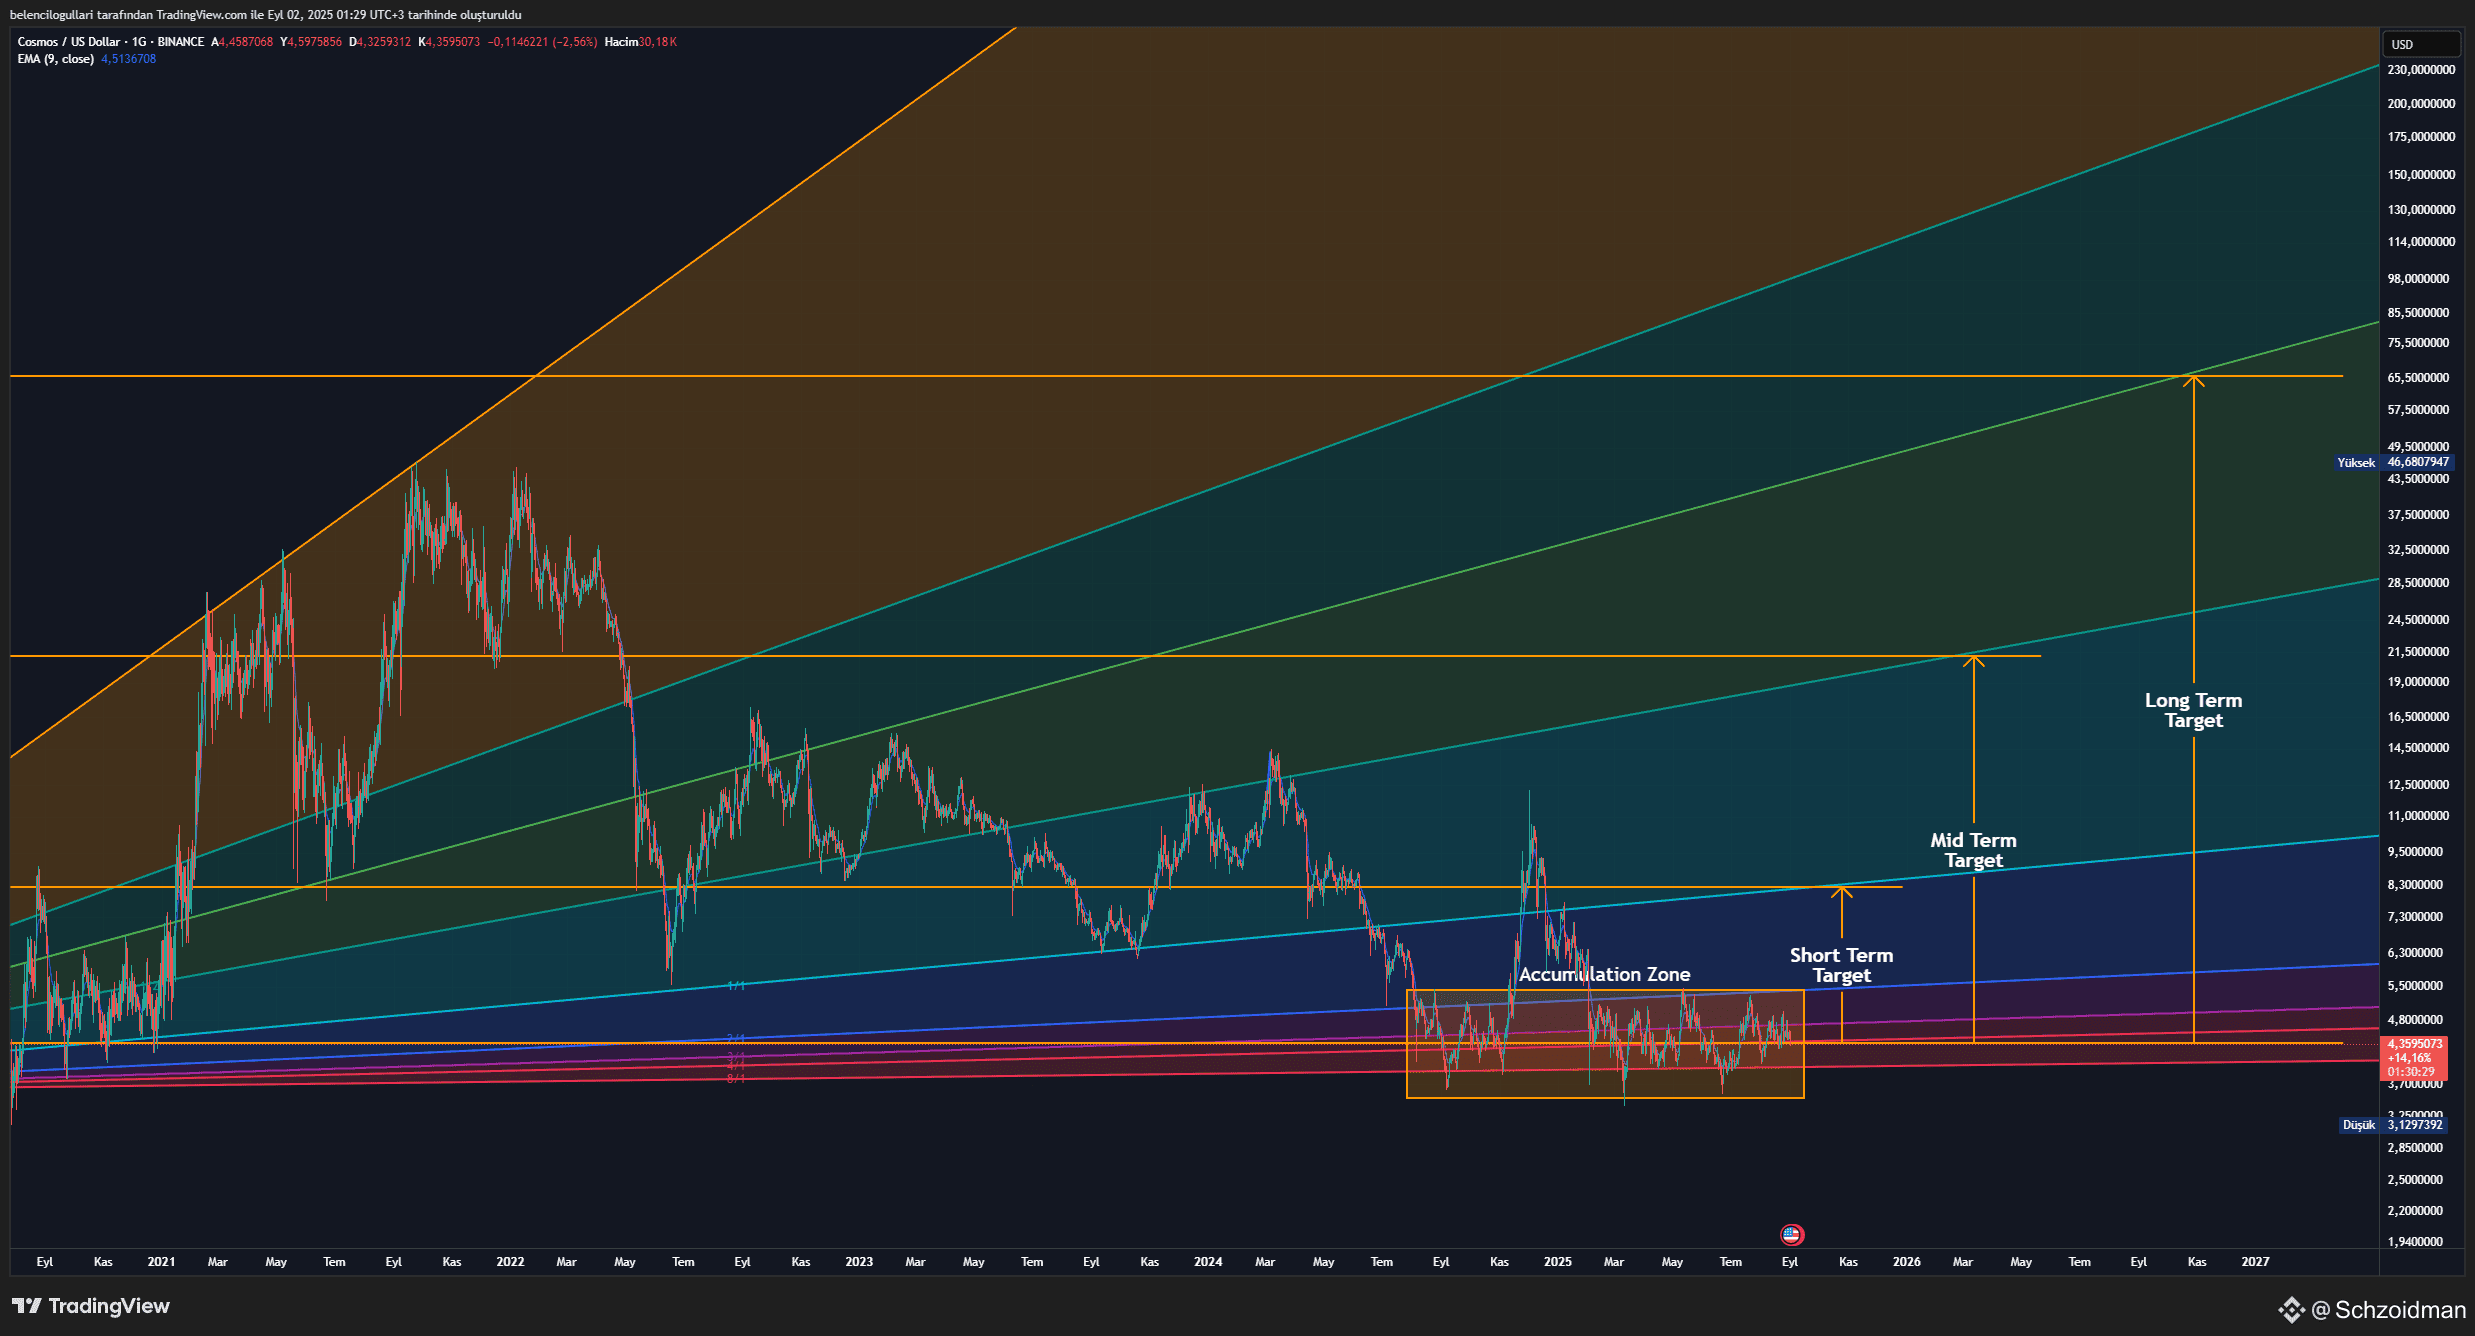Click the EMA (9, close) indicator legend
The image size is (2475, 1336).
(56, 59)
